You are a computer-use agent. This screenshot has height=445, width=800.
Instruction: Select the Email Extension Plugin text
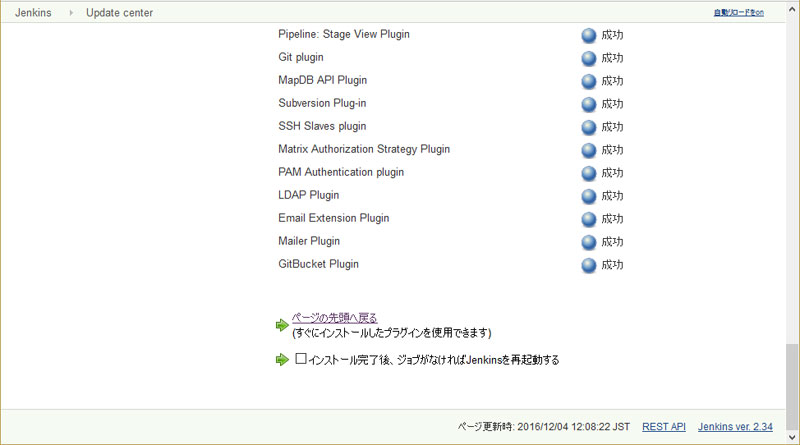(334, 218)
